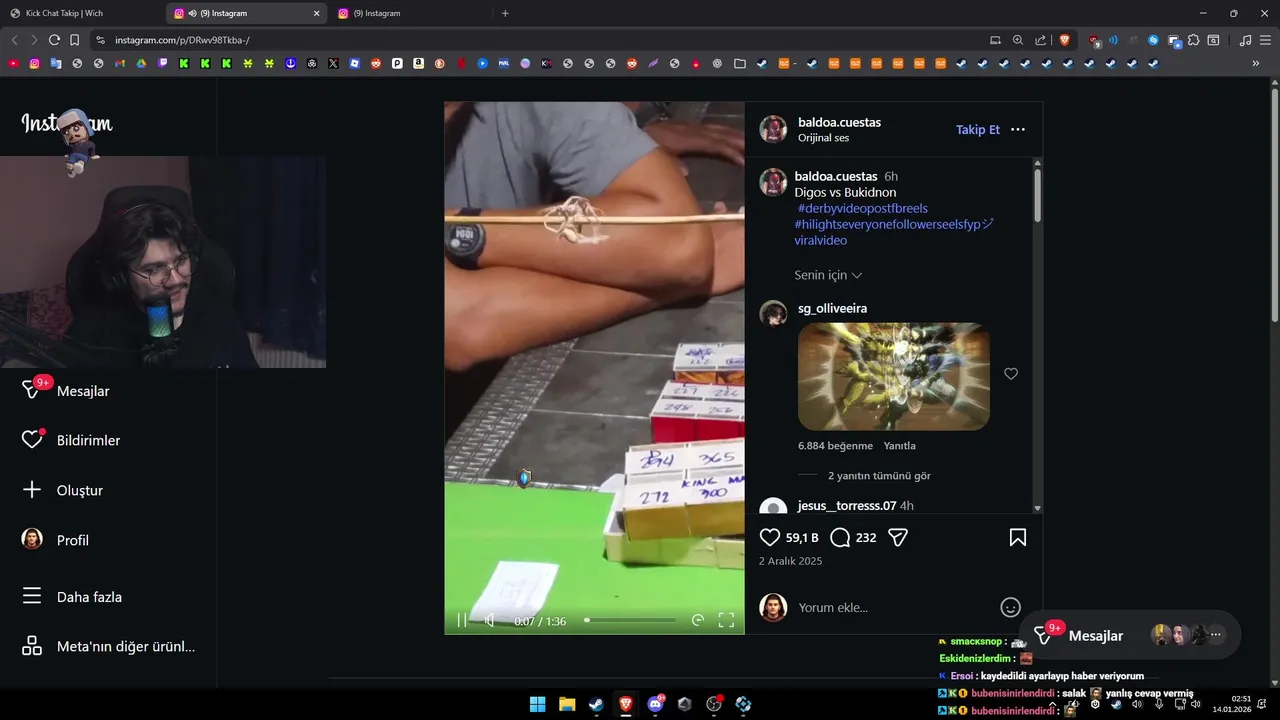Open the #derbyvideopostfbreels hashtag
The image size is (1280, 720).
tap(862, 208)
